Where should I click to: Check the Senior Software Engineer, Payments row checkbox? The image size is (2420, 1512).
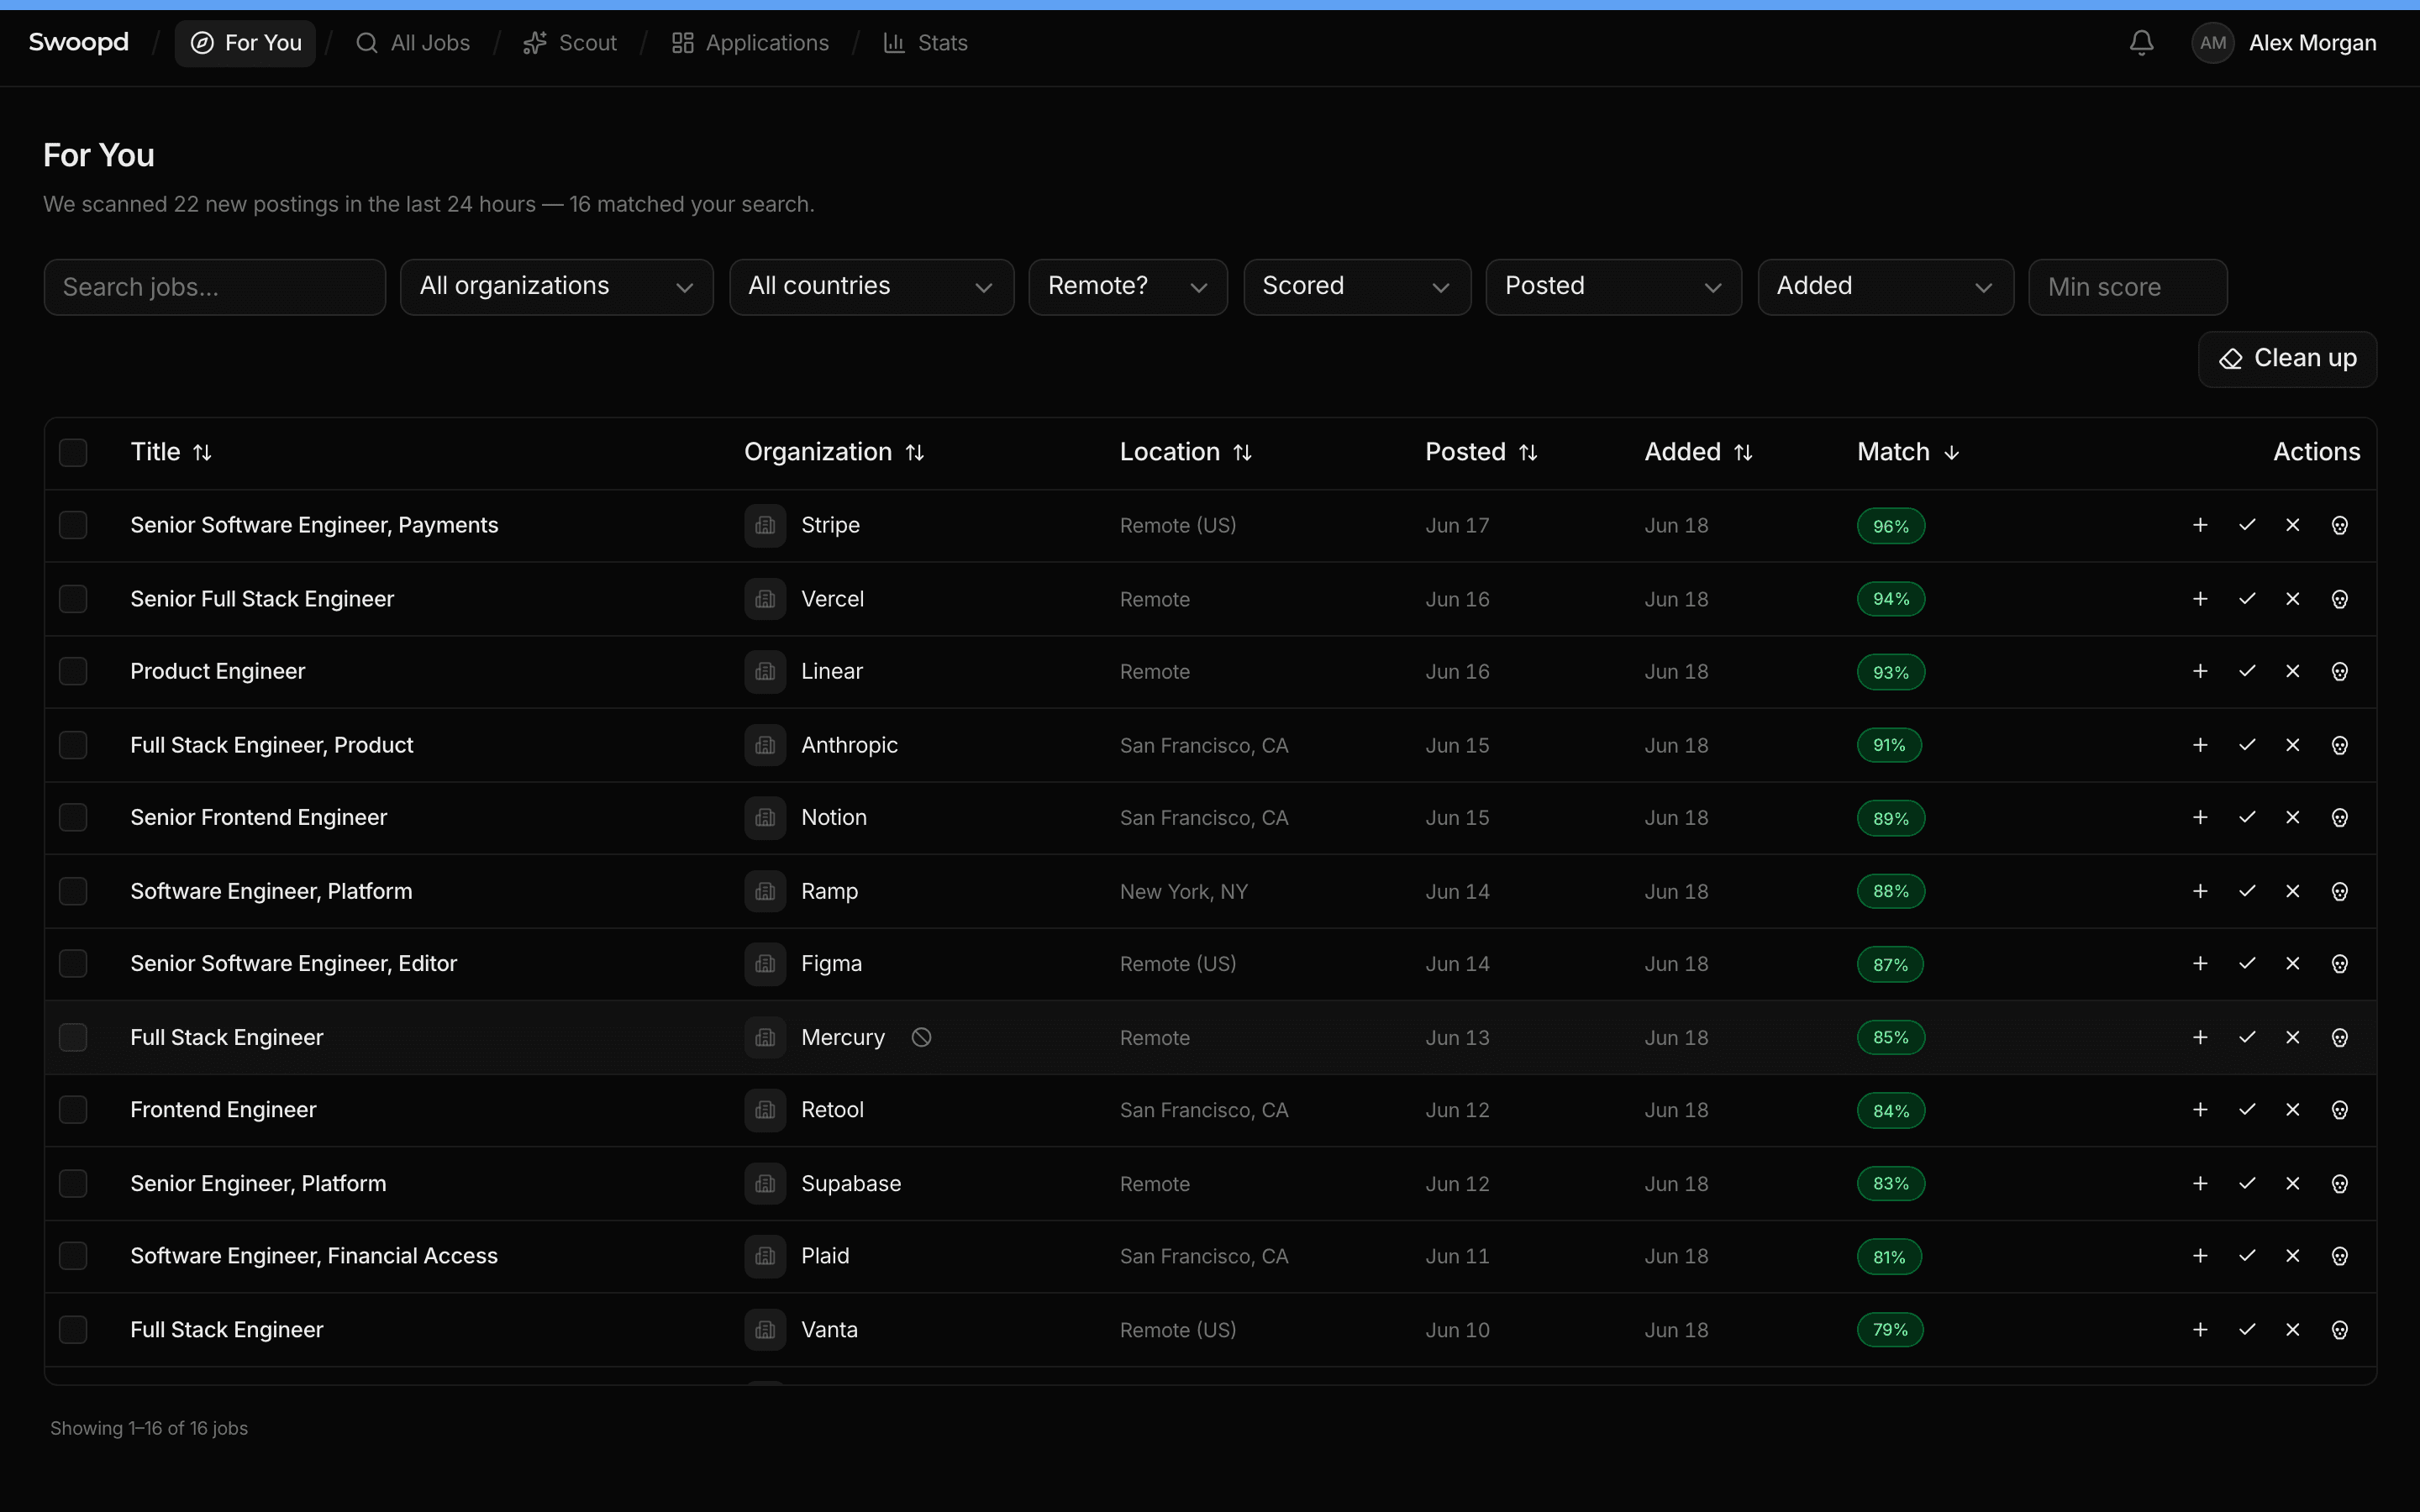pyautogui.click(x=73, y=525)
